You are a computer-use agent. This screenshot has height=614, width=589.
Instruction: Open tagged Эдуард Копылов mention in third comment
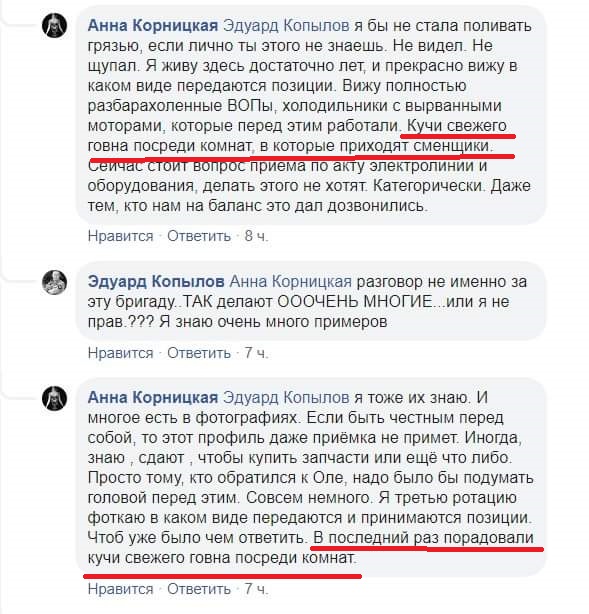click(x=286, y=397)
